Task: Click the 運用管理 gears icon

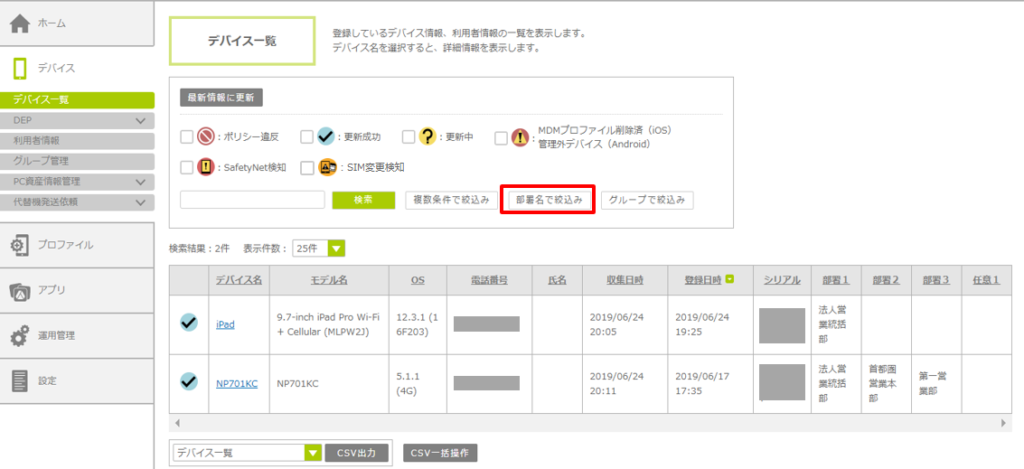Action: (x=20, y=336)
